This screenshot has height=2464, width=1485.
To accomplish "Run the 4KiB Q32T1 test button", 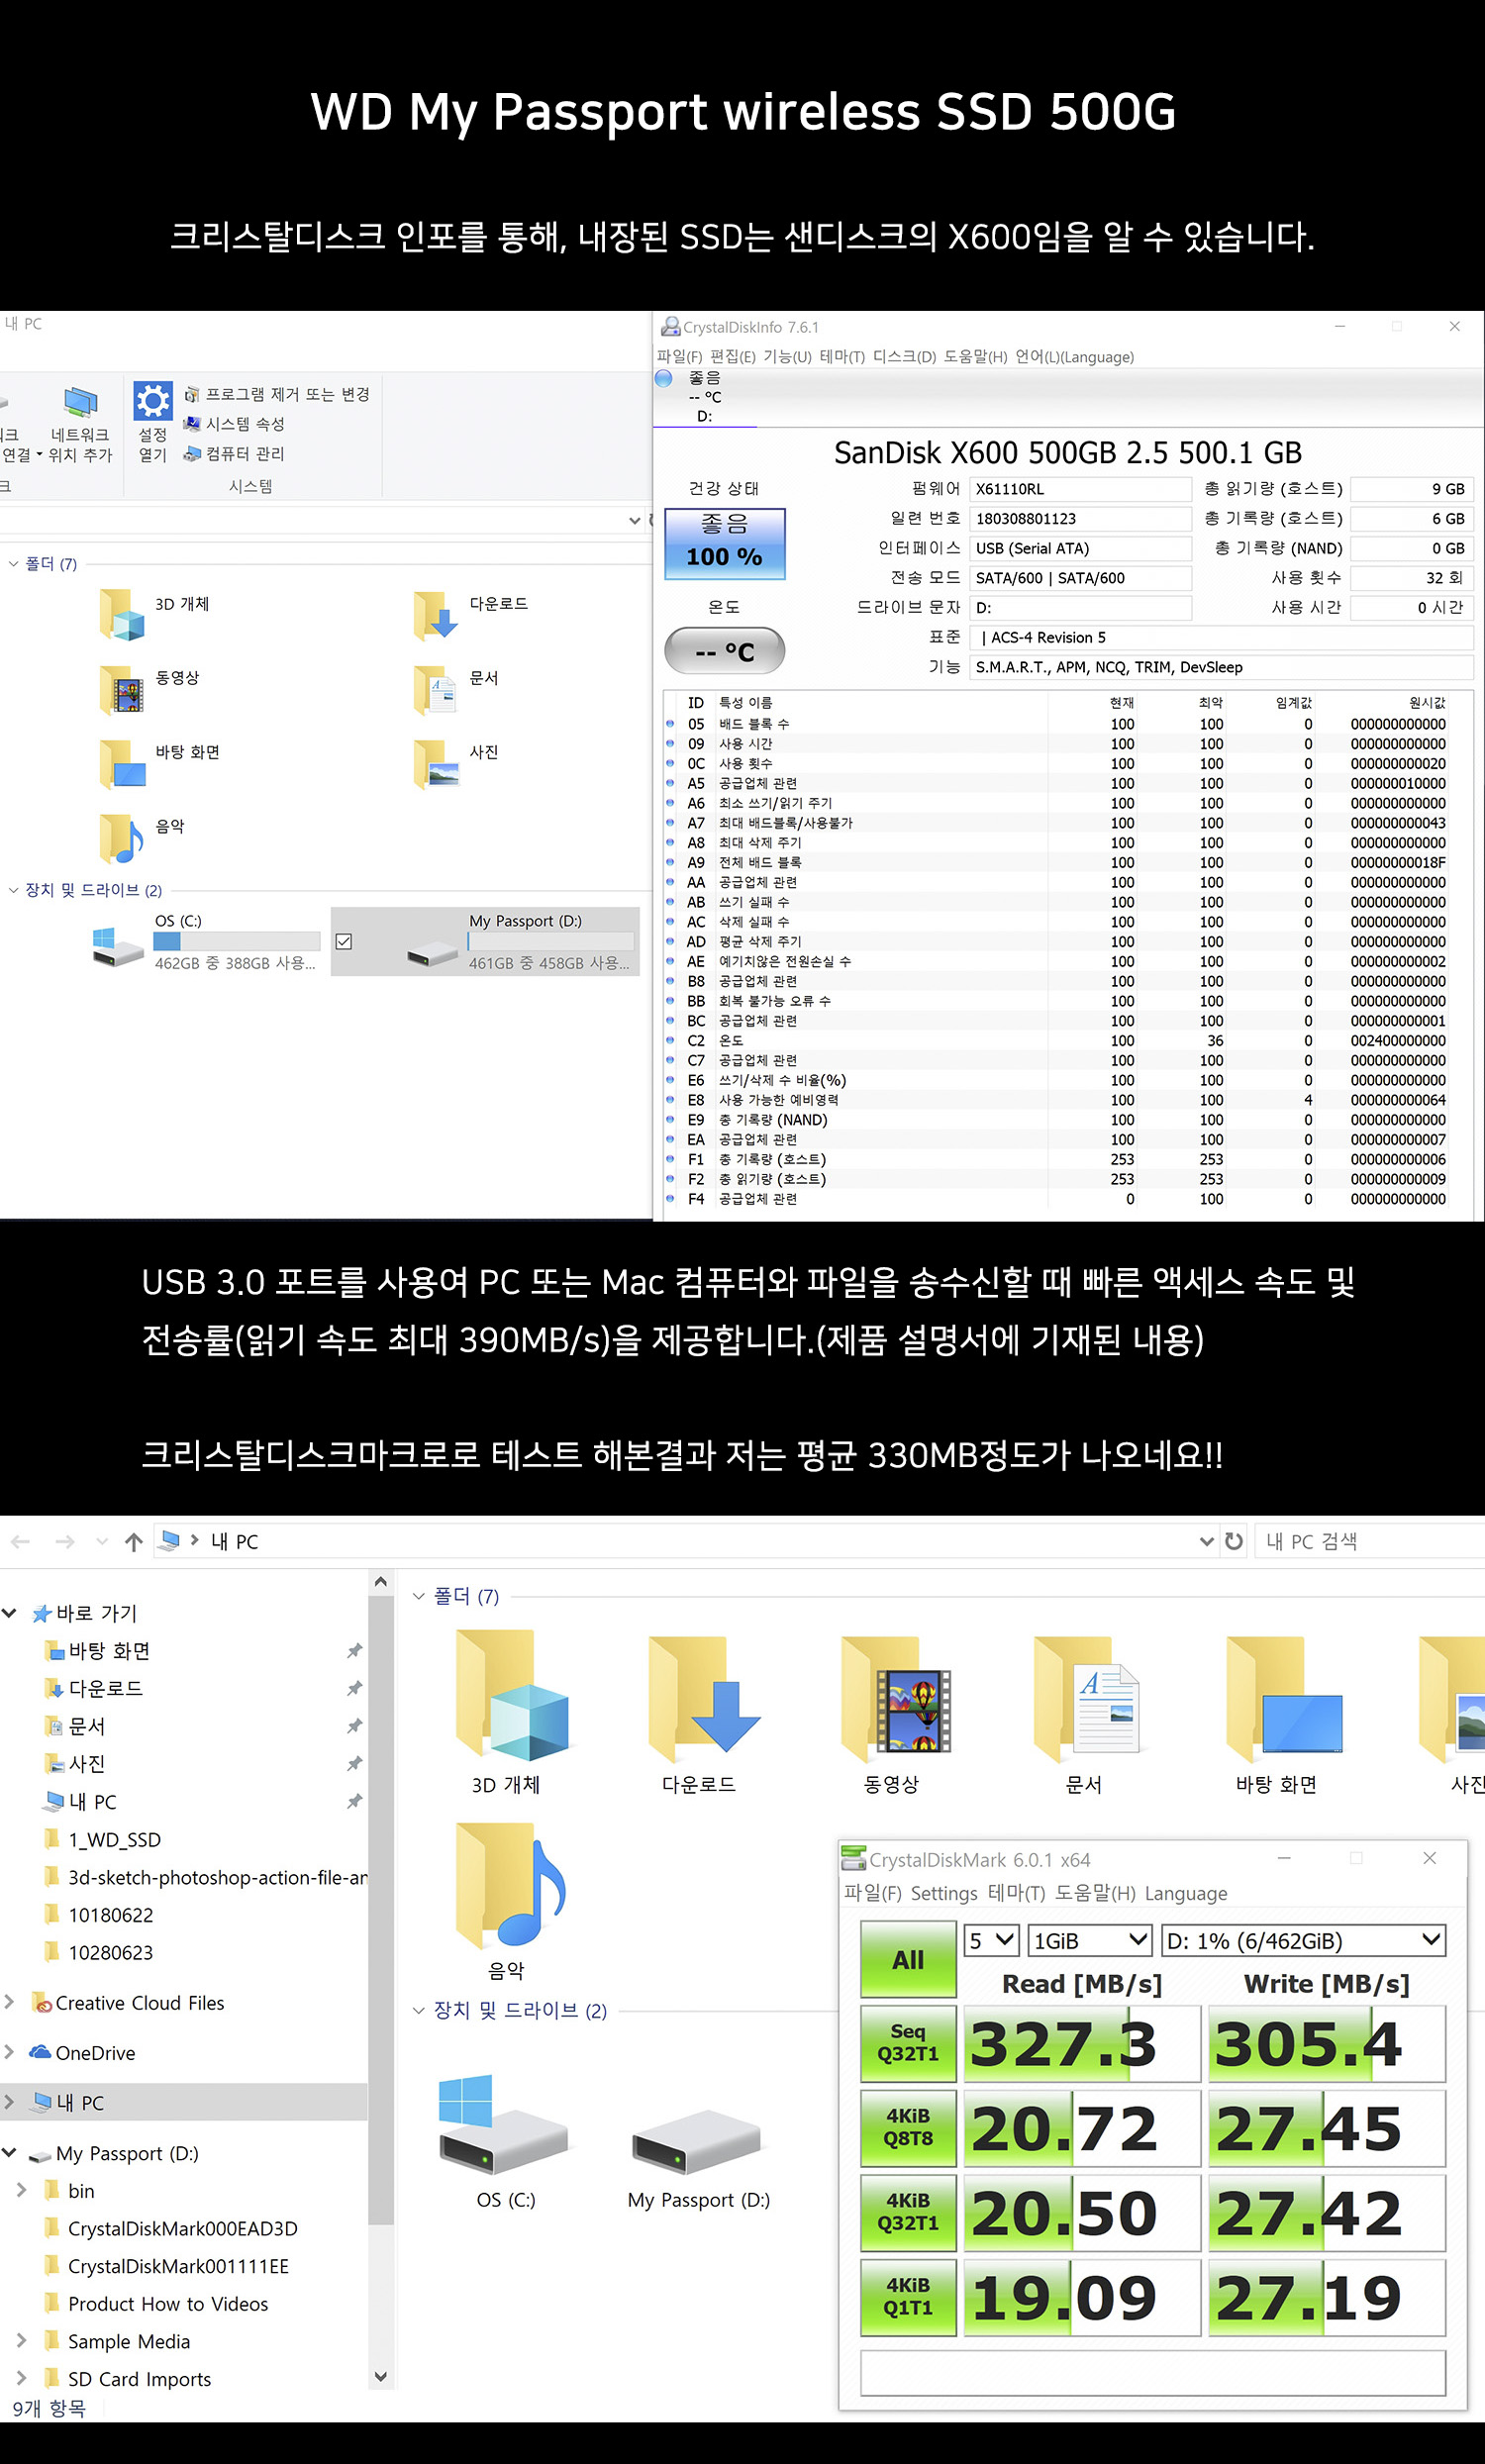I will coord(907,2212).
